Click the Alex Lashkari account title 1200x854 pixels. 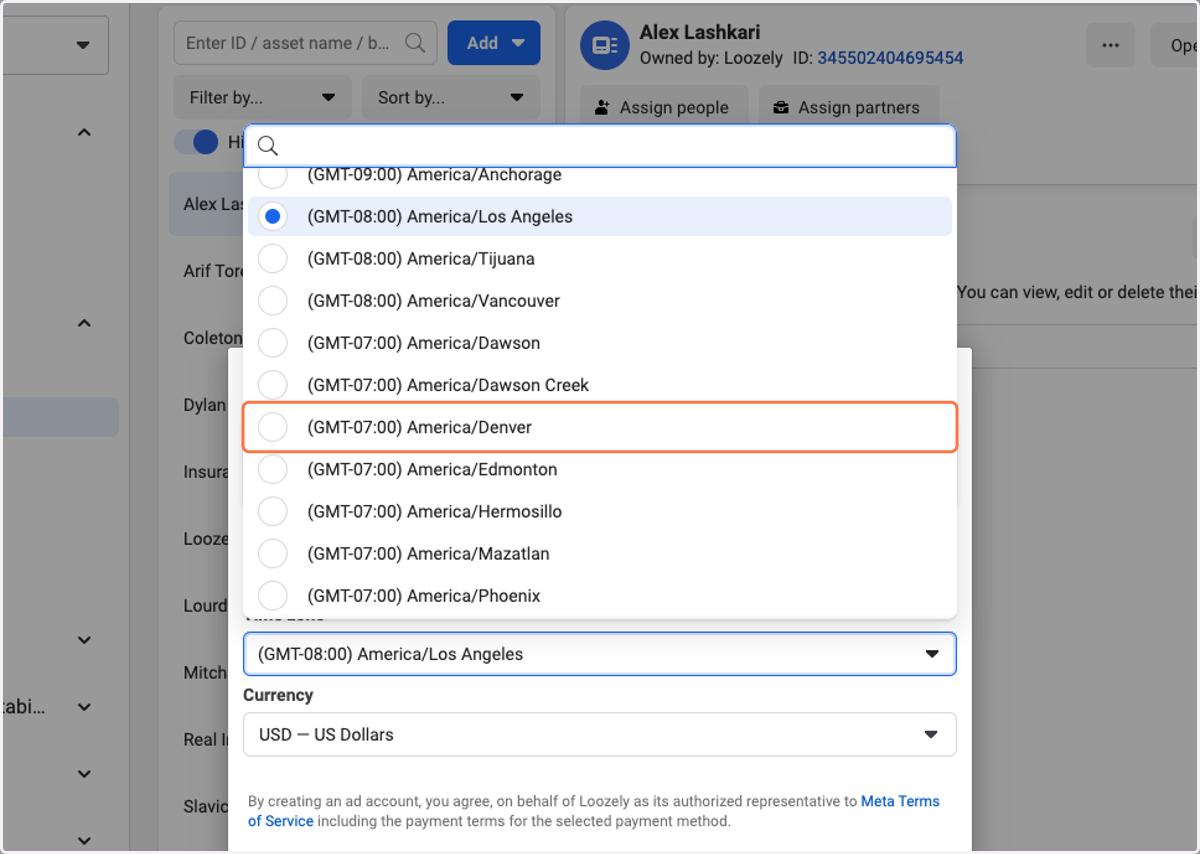[x=700, y=33]
